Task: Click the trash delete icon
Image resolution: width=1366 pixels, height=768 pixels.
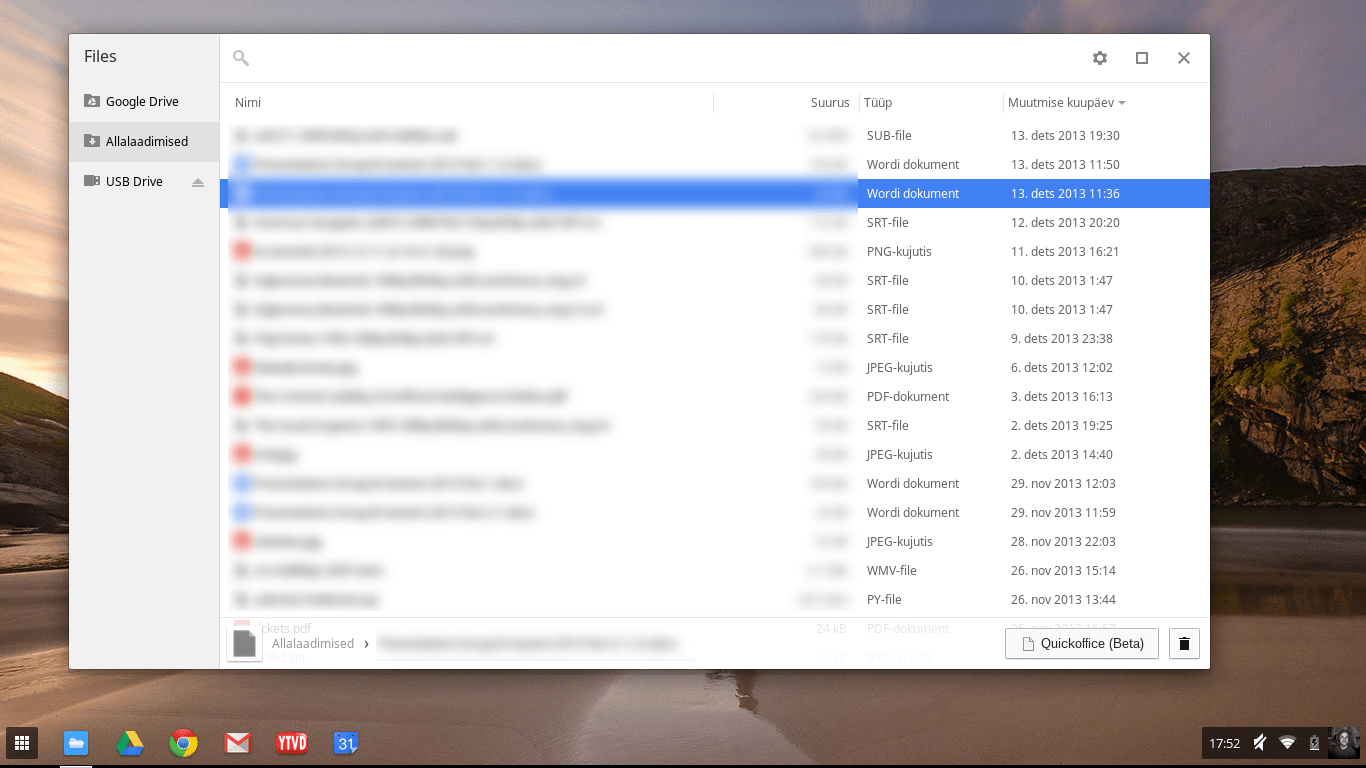Action: pyautogui.click(x=1184, y=644)
